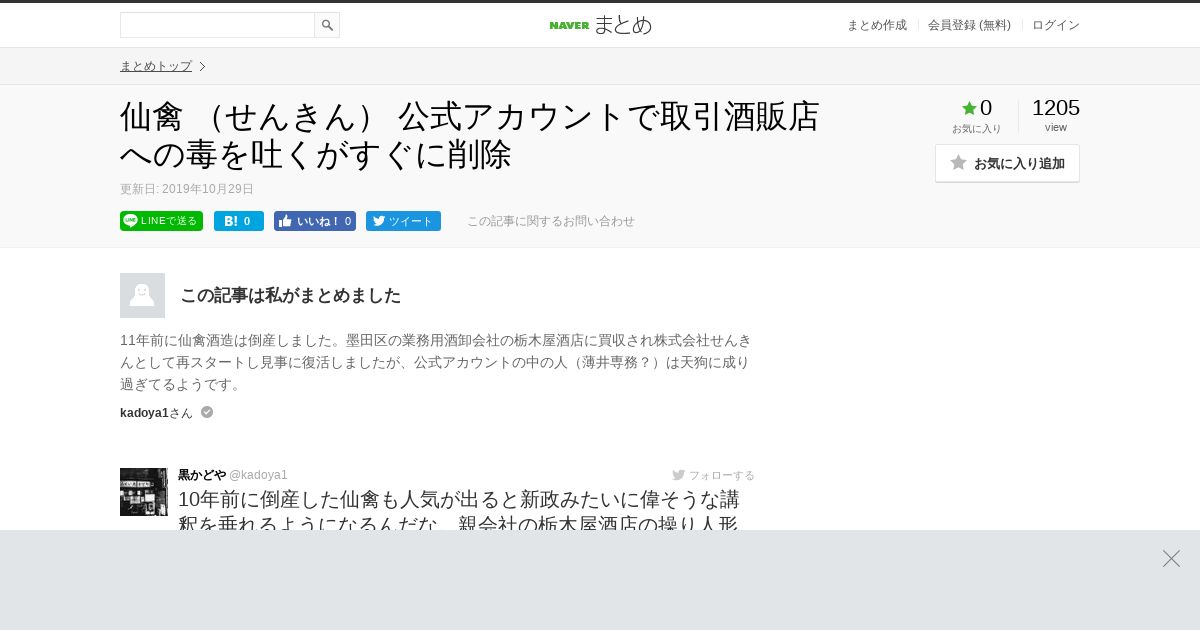The image size is (1200, 630).
Task: Open まとめ作成 link
Action: click(877, 25)
